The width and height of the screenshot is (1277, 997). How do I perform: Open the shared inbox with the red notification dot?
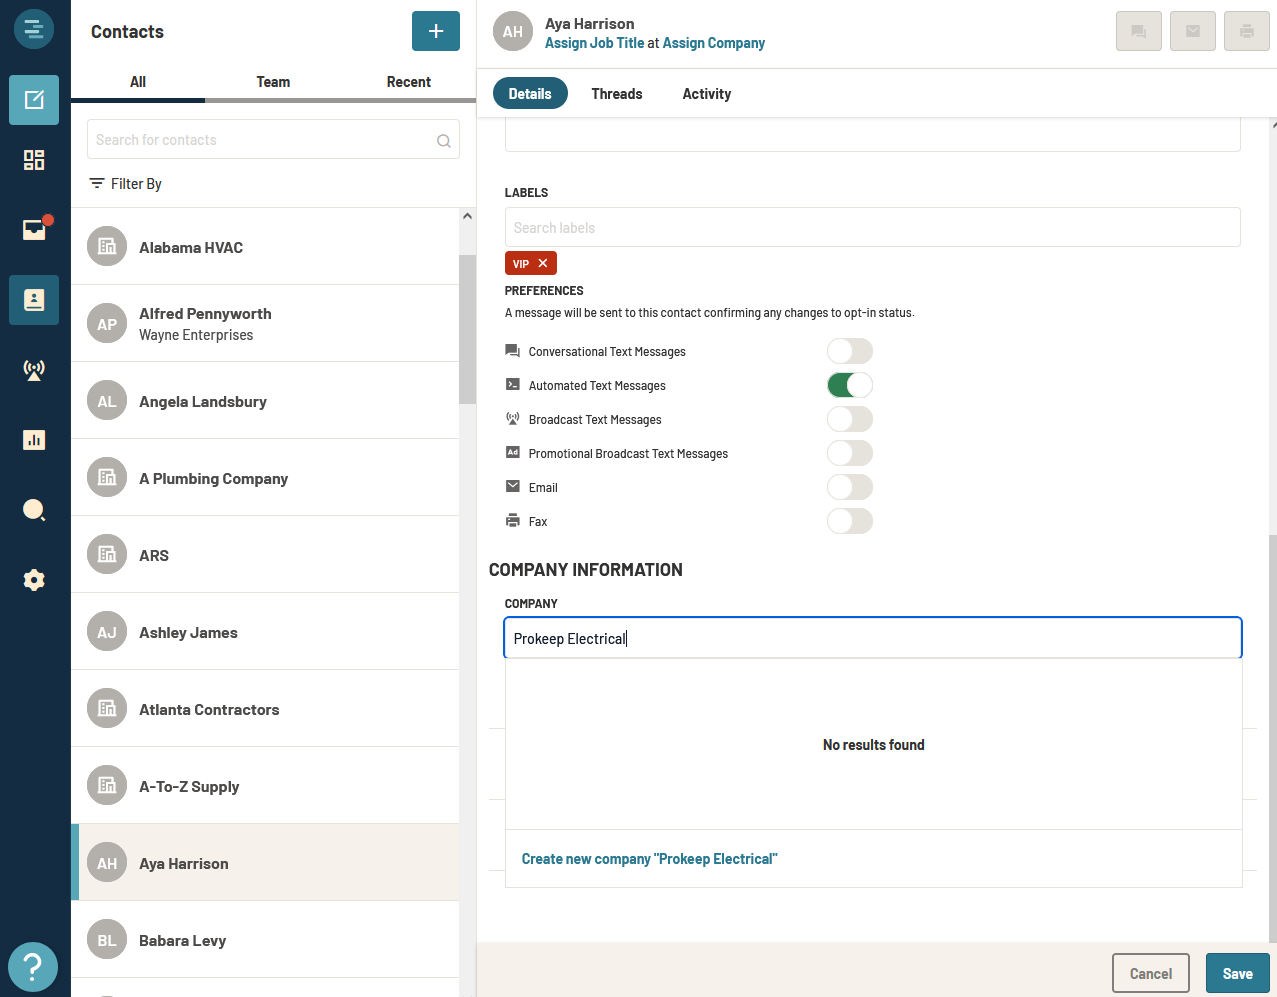[x=33, y=229]
